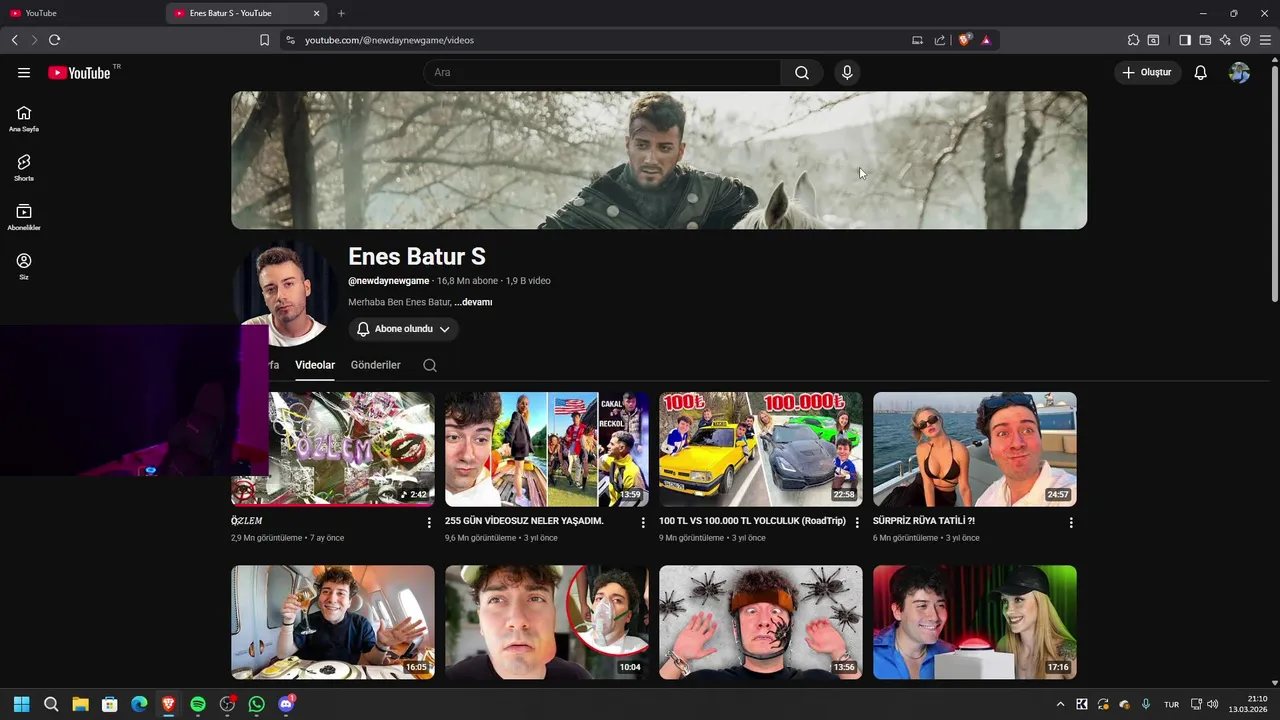This screenshot has height=720, width=1280.
Task: Open Brave Shields lion icon
Action: point(965,40)
